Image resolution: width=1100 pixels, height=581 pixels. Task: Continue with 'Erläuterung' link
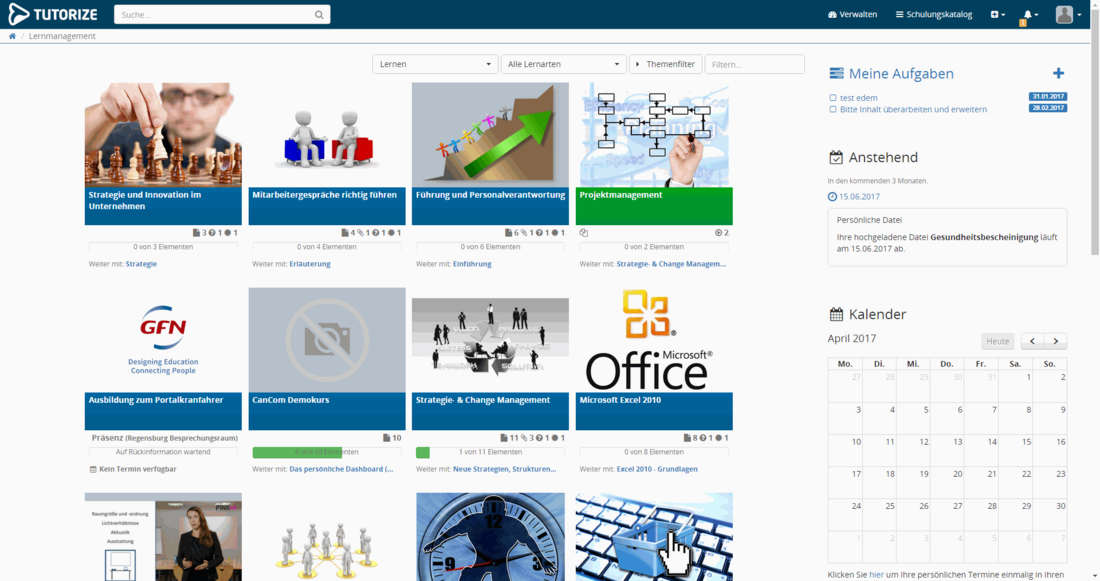309,264
